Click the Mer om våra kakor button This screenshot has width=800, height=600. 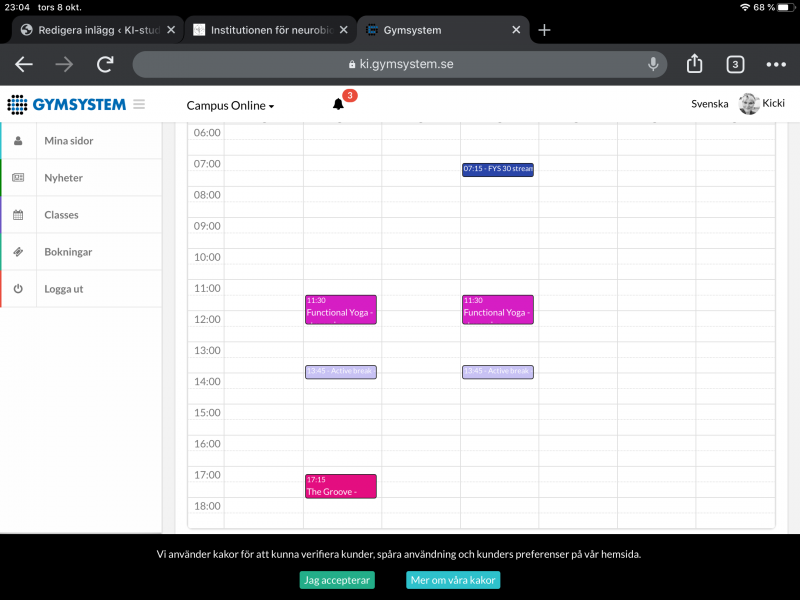453,580
